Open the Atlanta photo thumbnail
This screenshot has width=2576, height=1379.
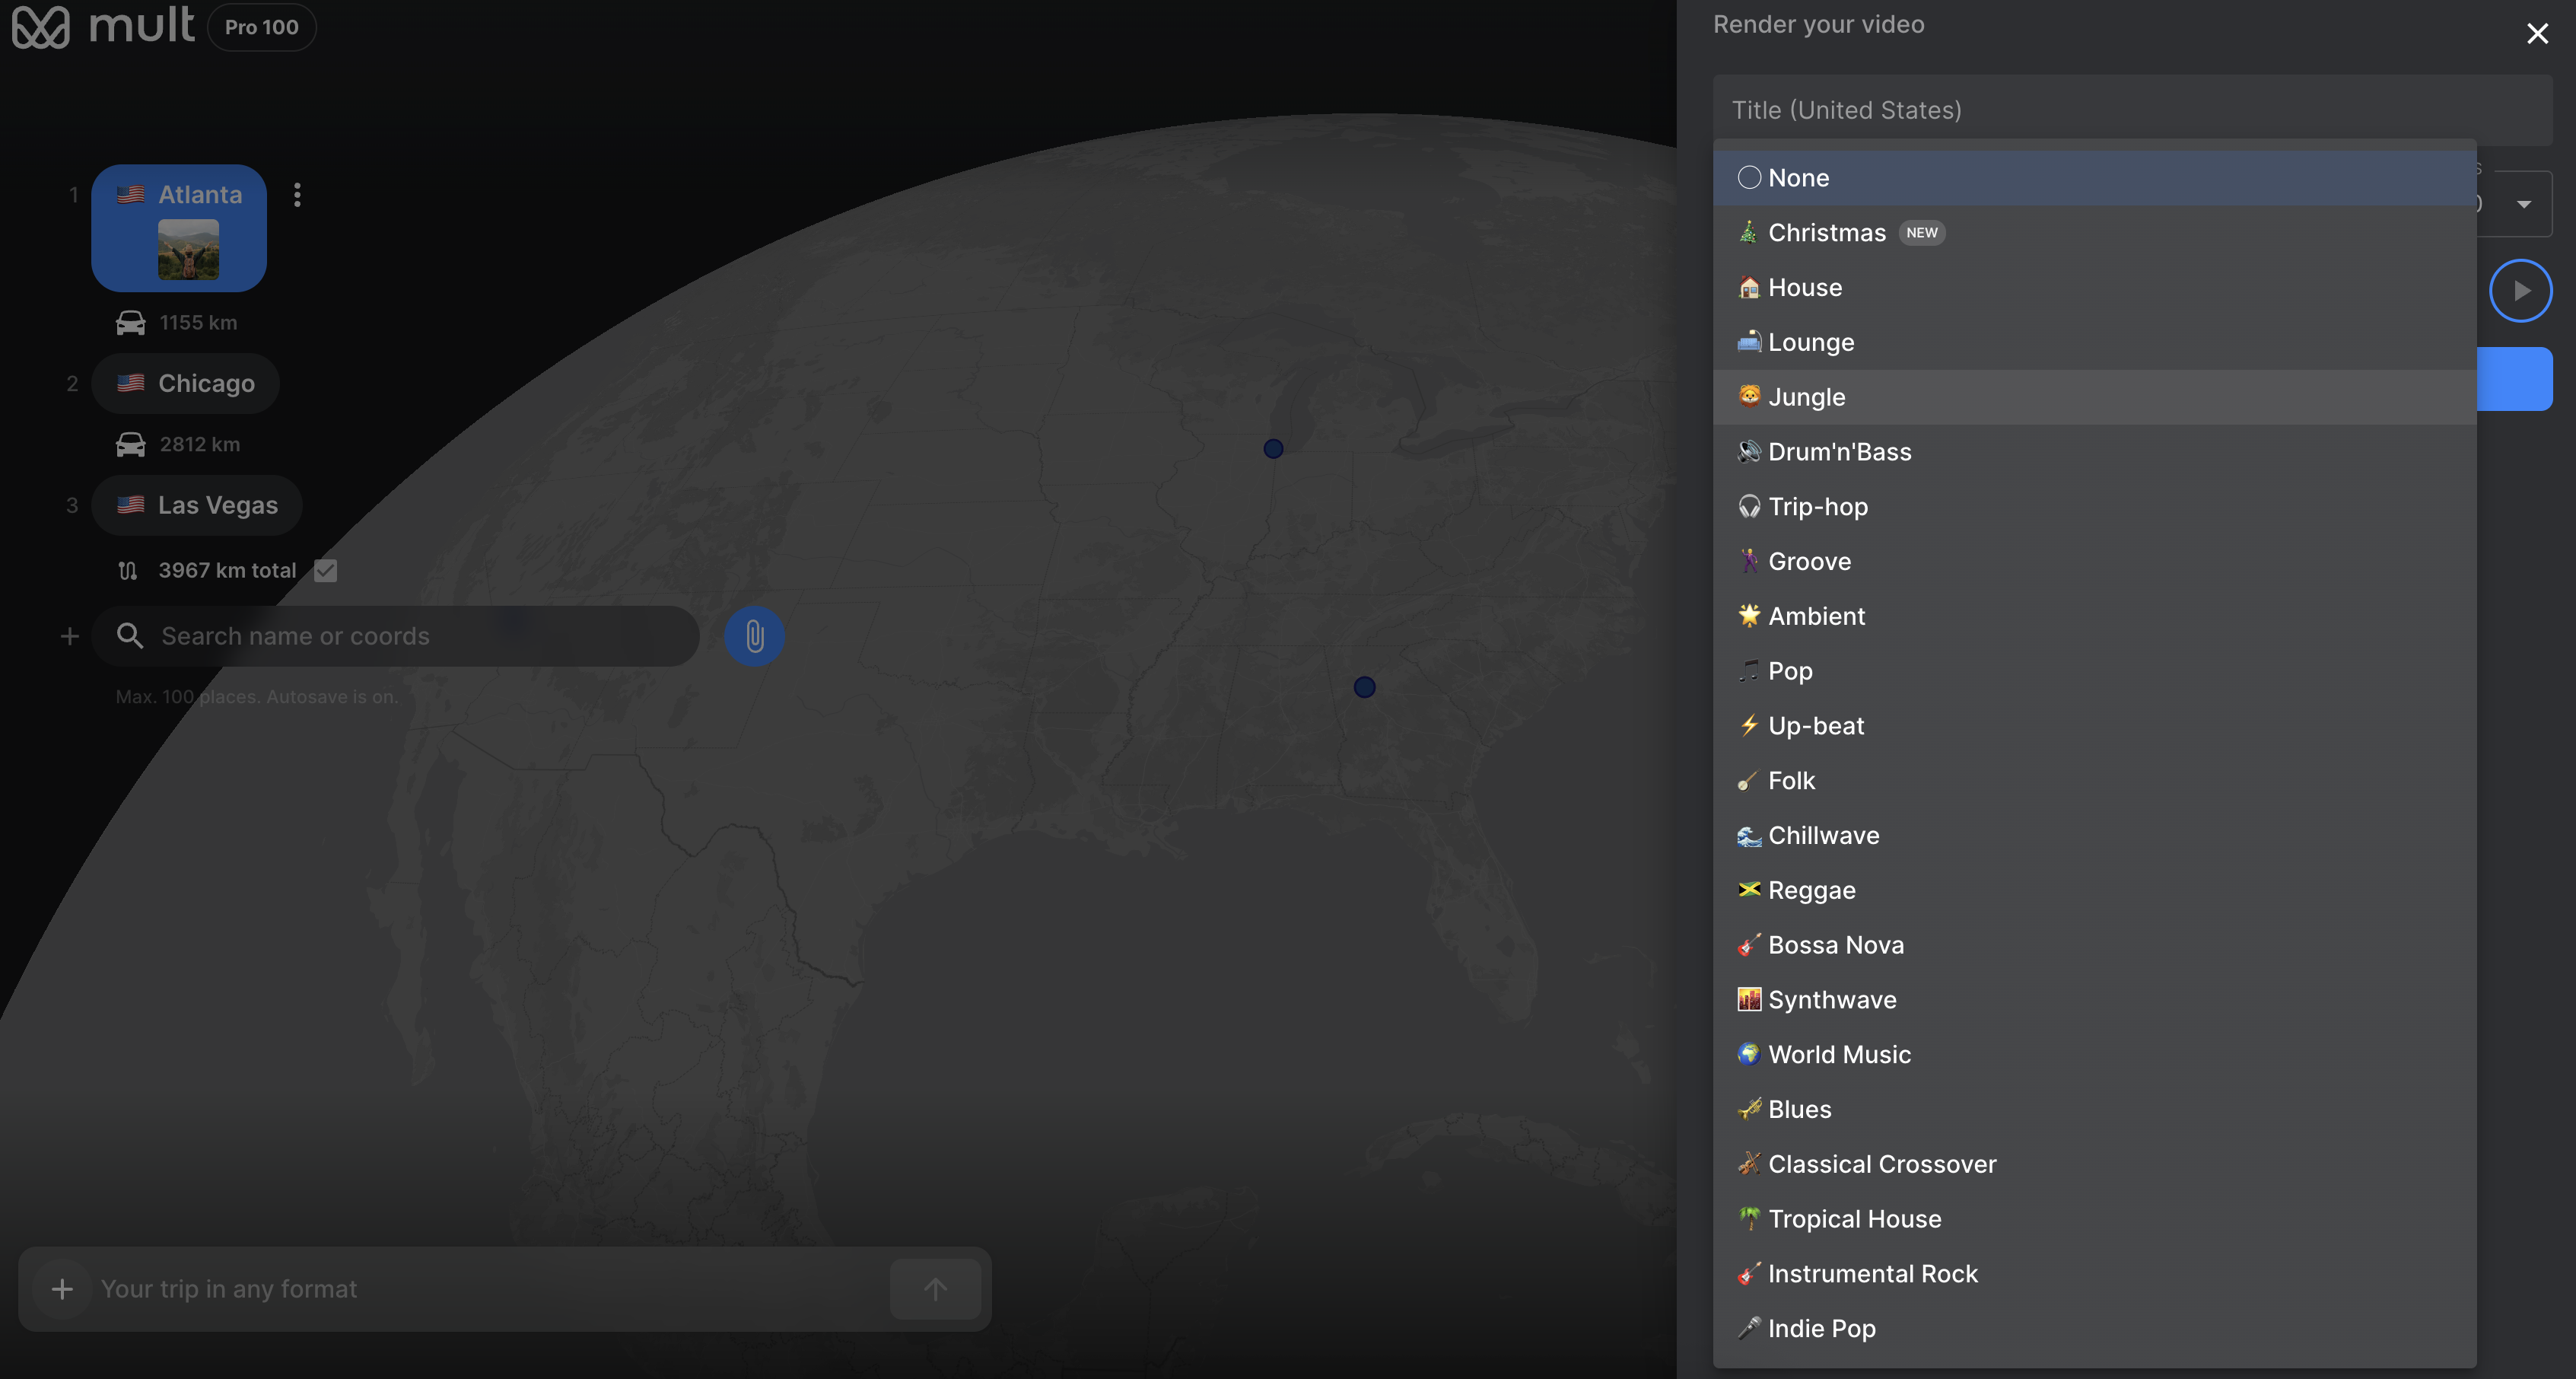tap(188, 249)
